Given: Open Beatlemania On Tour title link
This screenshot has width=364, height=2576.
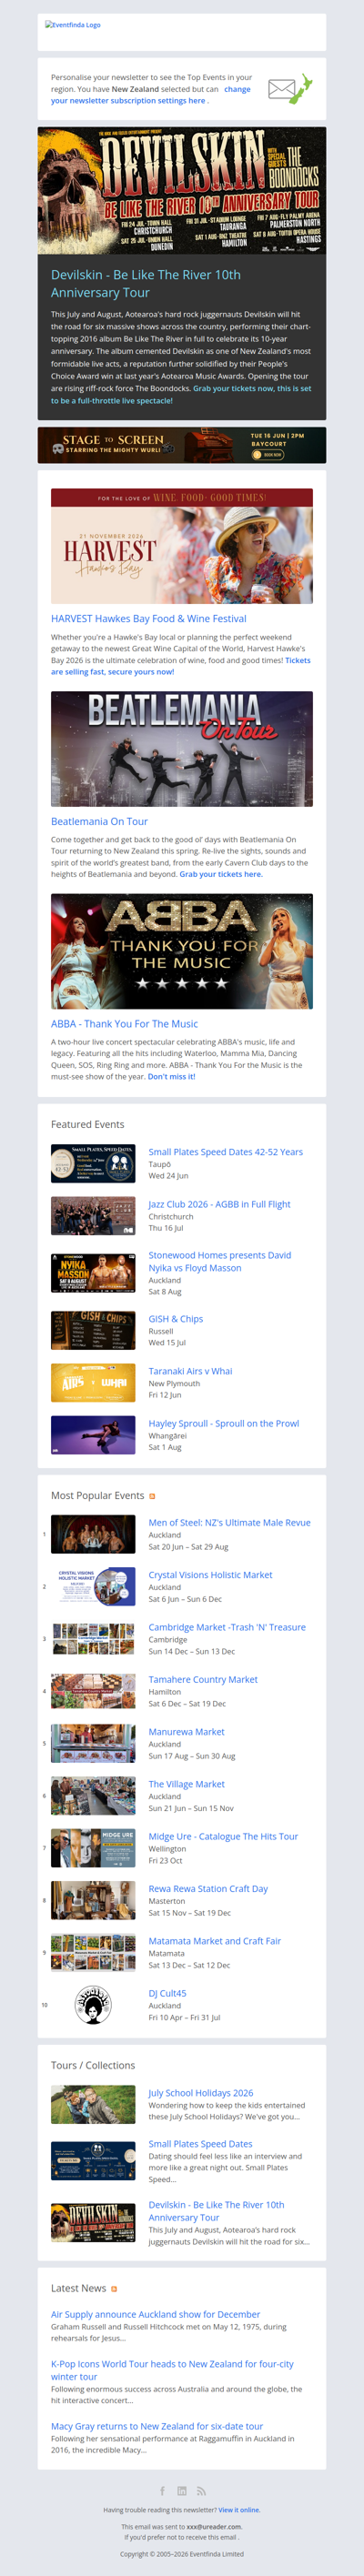Looking at the screenshot, I should click(x=99, y=822).
